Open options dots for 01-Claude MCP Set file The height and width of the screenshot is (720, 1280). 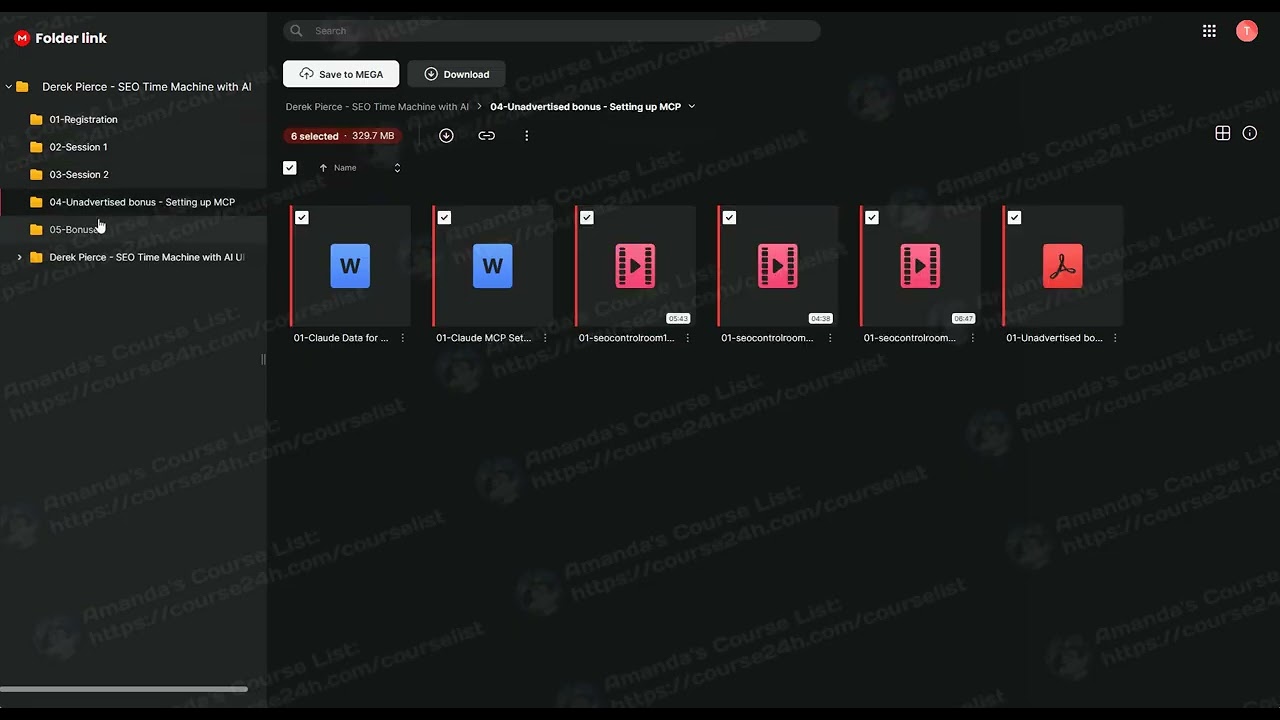545,338
